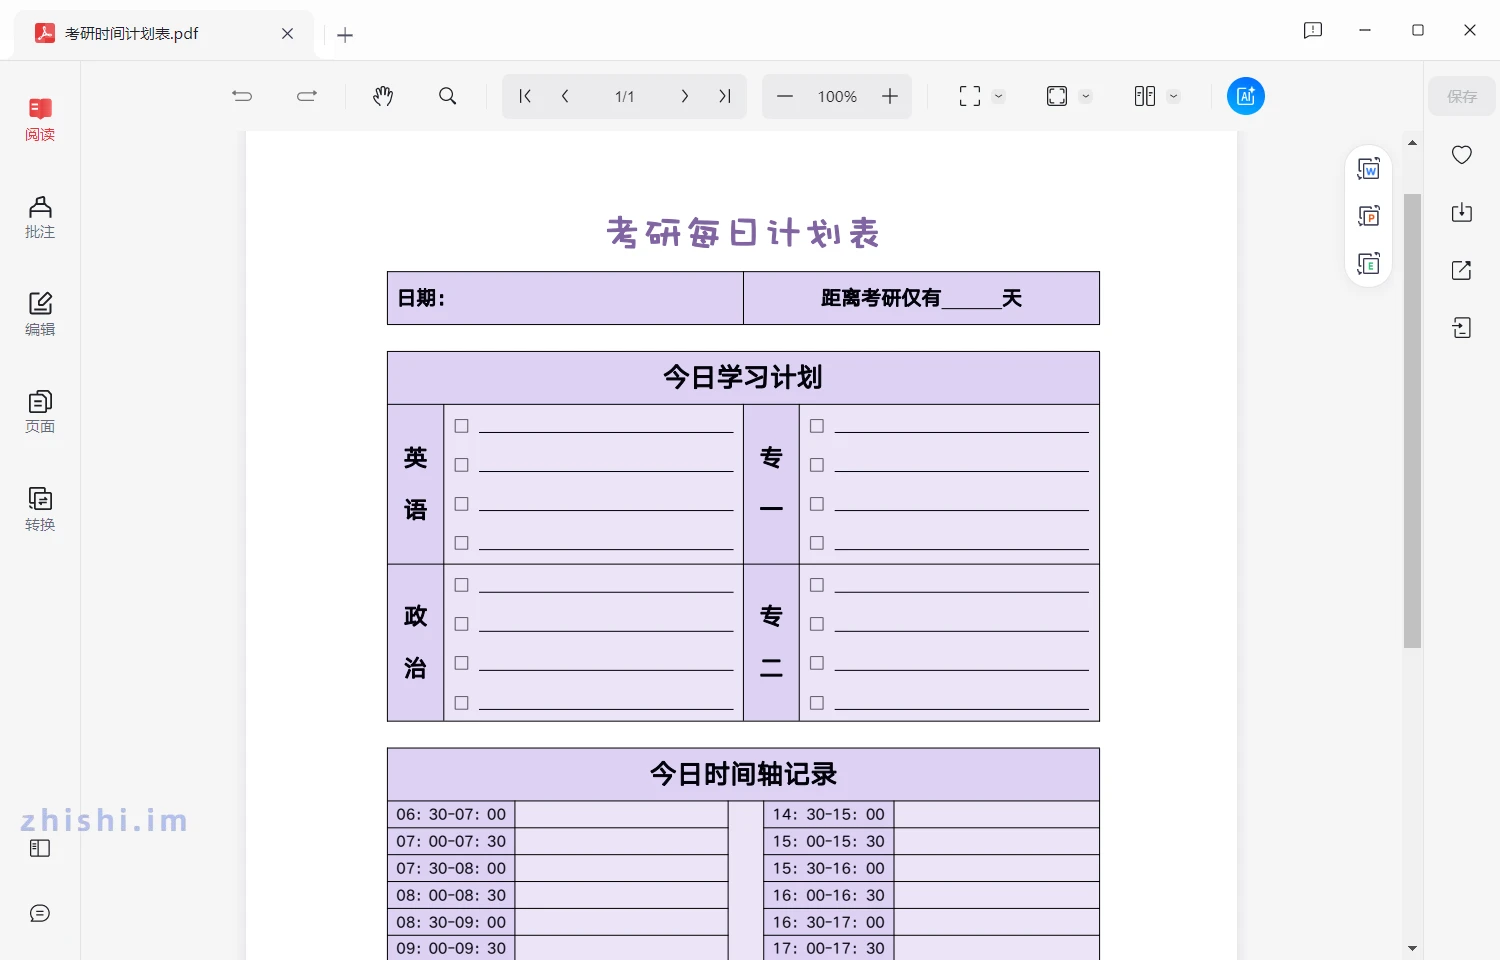Click the 今日学习计划 heading
Viewport: 1500px width, 960px height.
pyautogui.click(x=743, y=378)
